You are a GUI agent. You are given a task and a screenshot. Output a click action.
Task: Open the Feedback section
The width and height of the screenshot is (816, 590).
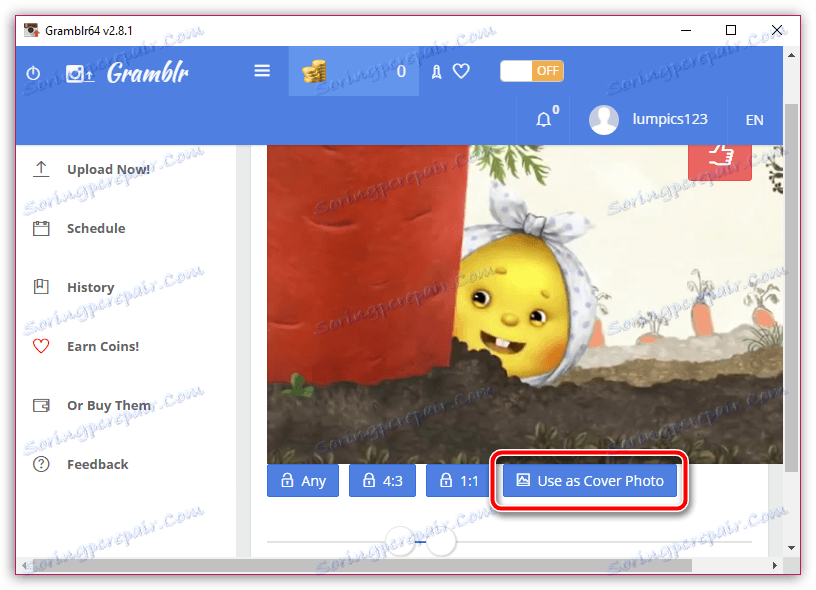(98, 464)
